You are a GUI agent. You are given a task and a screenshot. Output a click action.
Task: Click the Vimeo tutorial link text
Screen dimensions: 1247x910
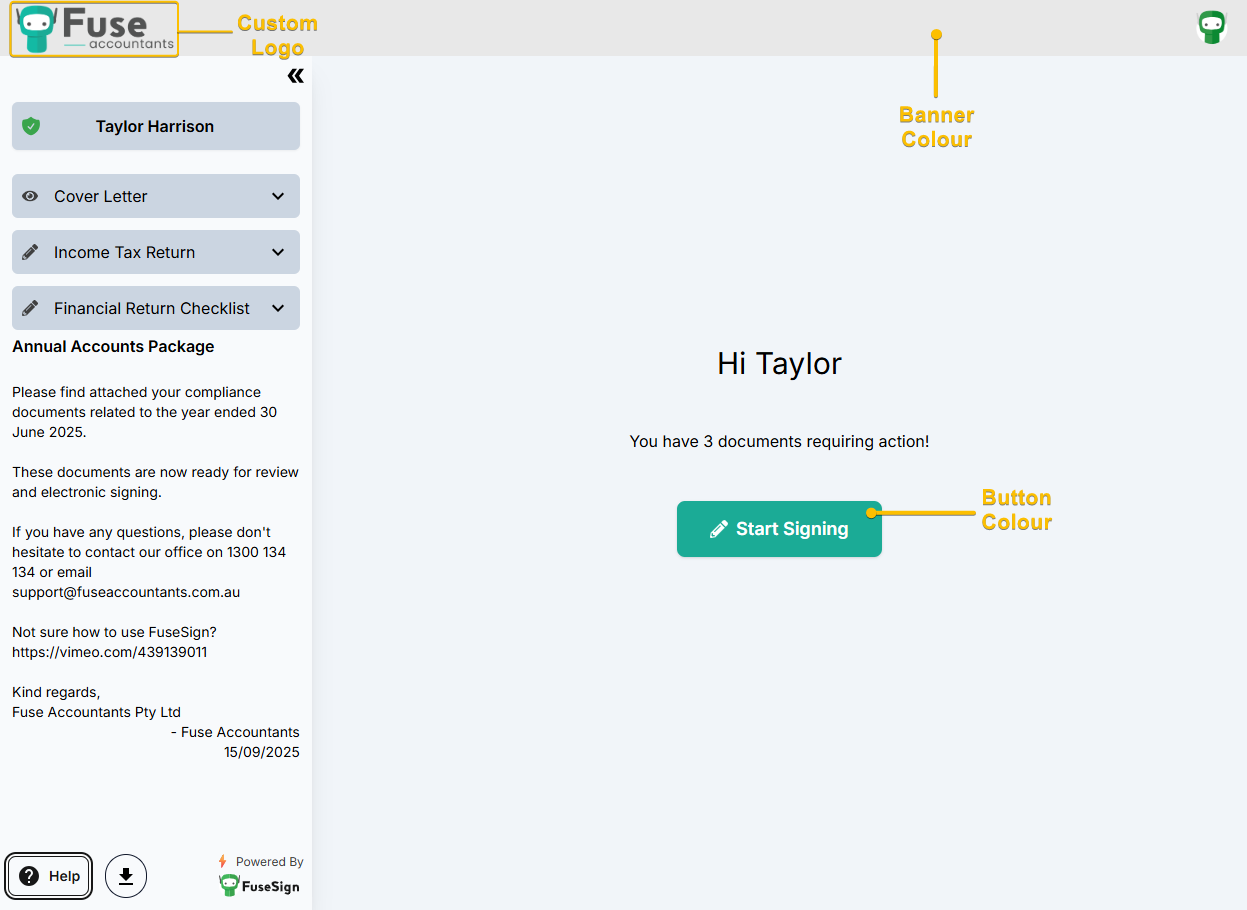click(x=110, y=652)
